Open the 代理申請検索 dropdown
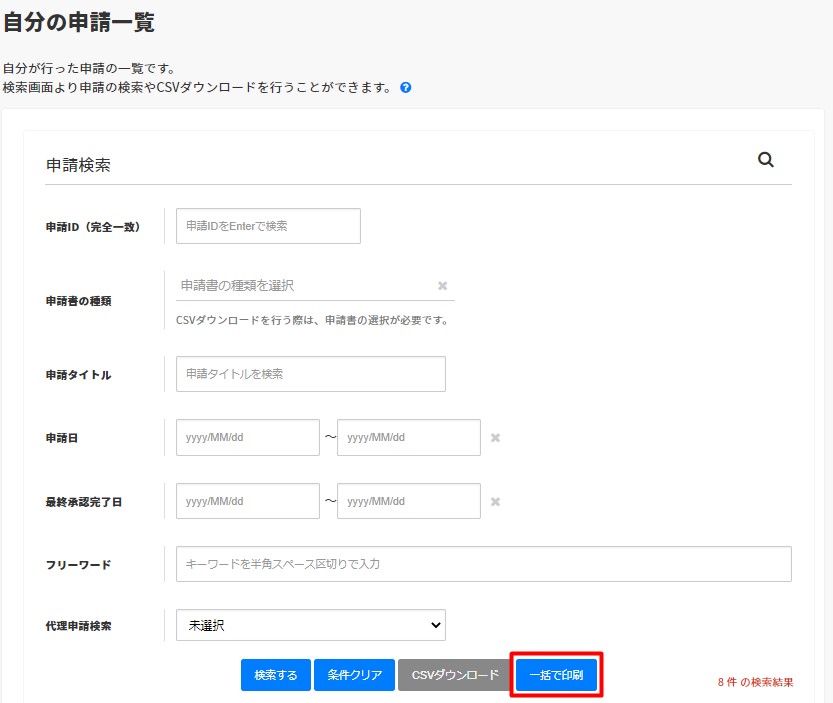The width and height of the screenshot is (833, 703). point(310,625)
